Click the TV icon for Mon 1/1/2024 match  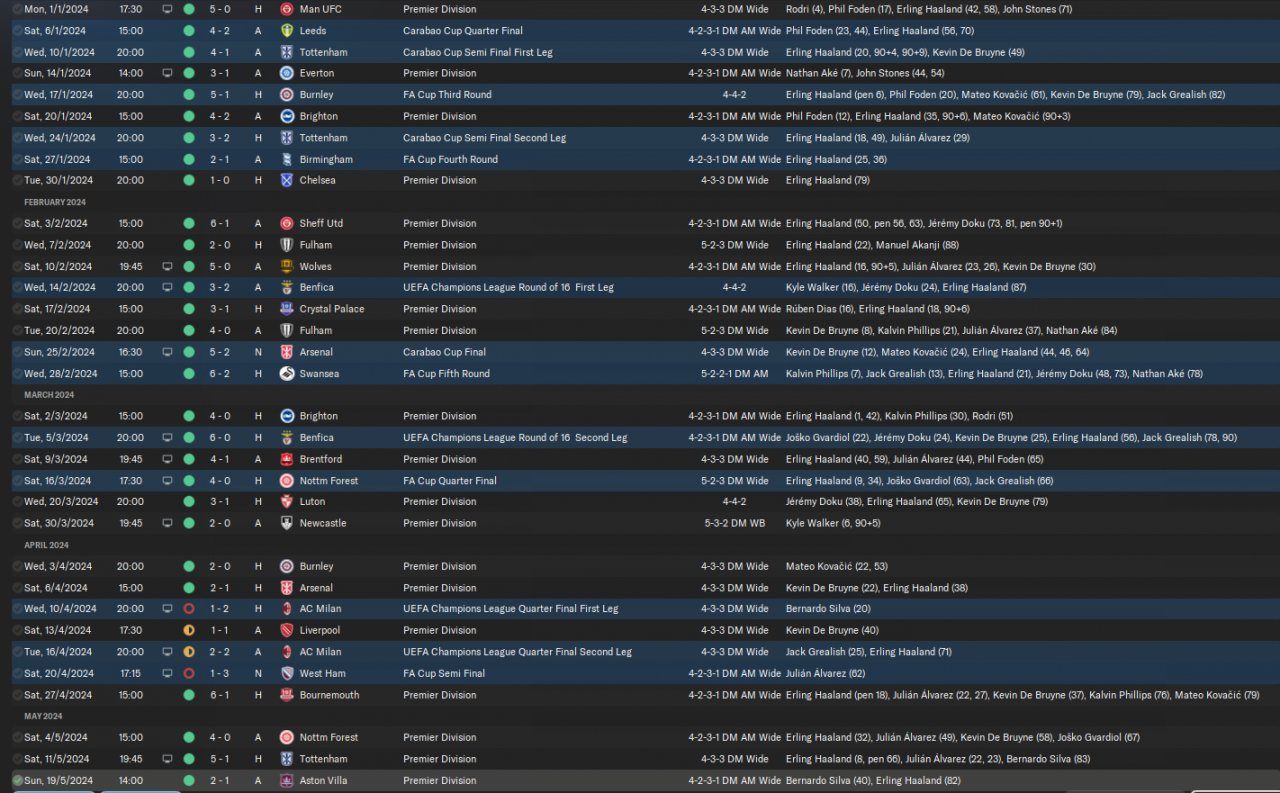pyautogui.click(x=167, y=9)
